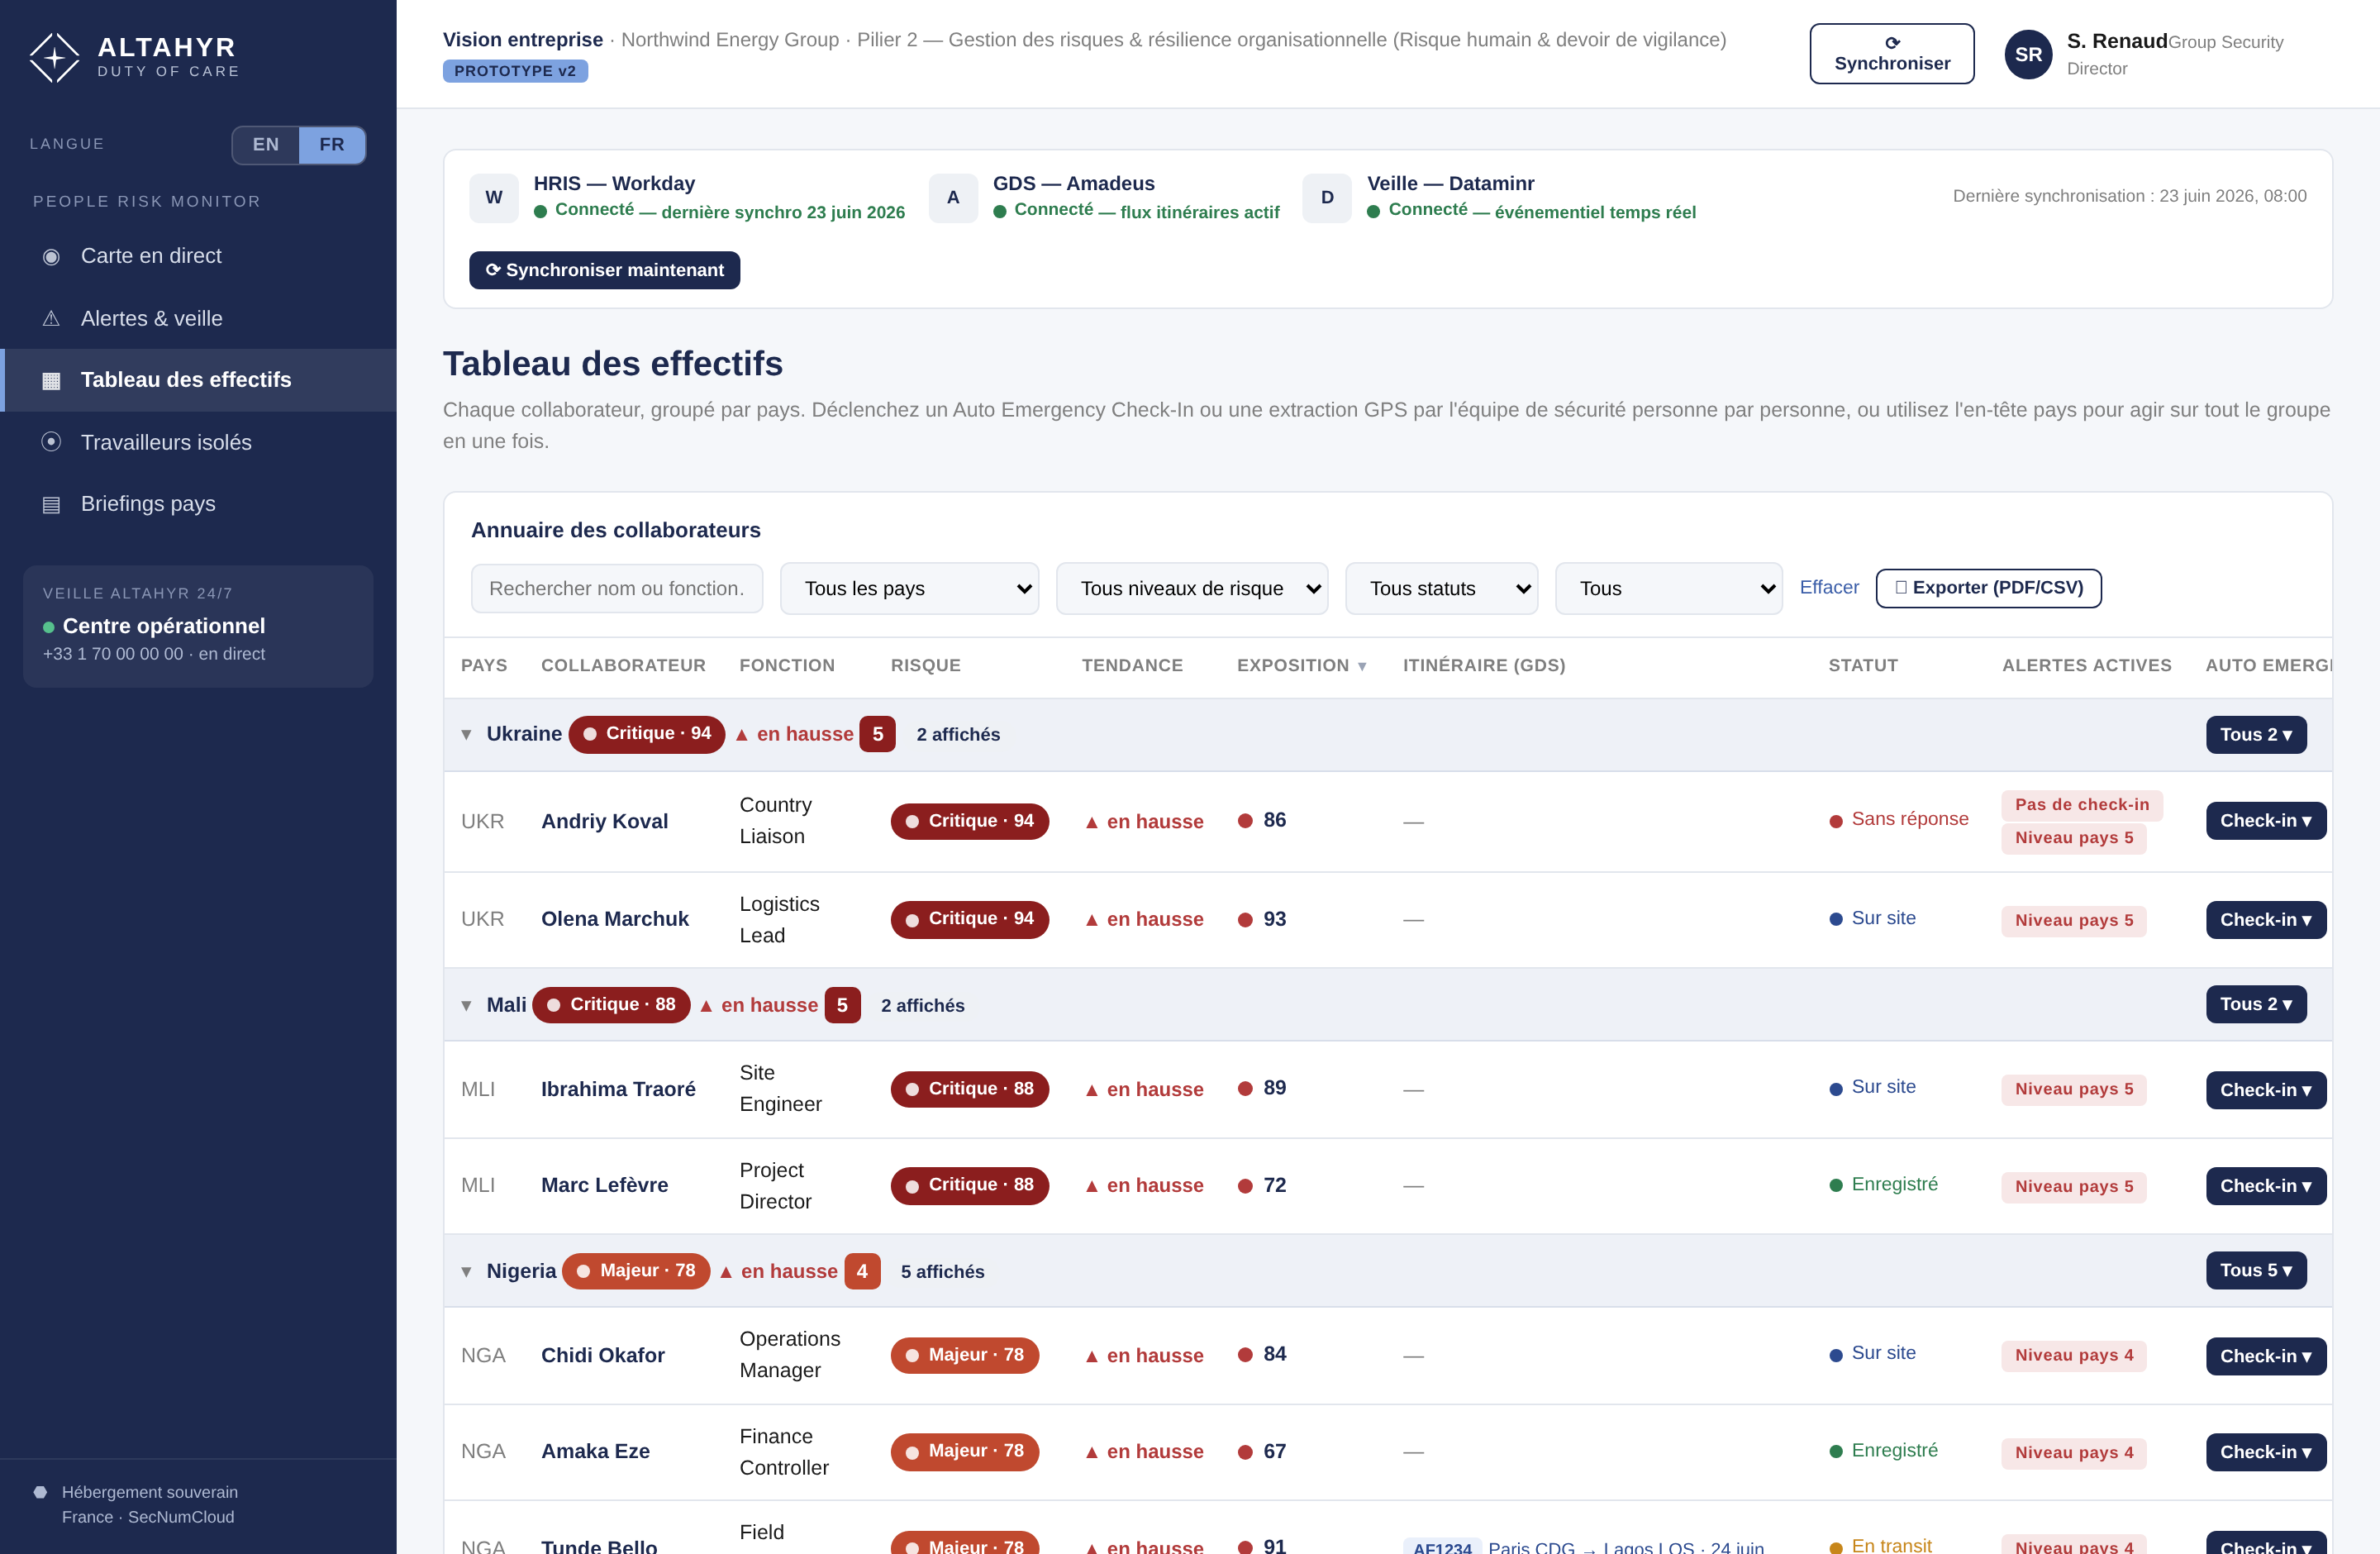Click the SR user avatar

[x=2028, y=54]
